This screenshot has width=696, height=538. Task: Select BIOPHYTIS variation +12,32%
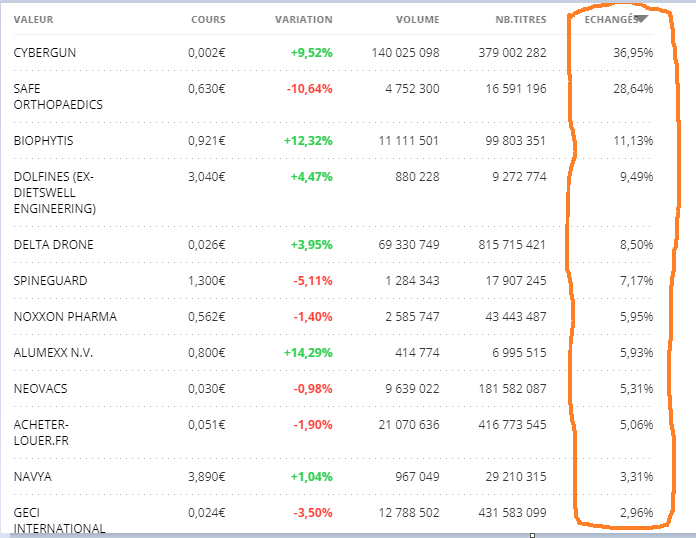coord(308,141)
